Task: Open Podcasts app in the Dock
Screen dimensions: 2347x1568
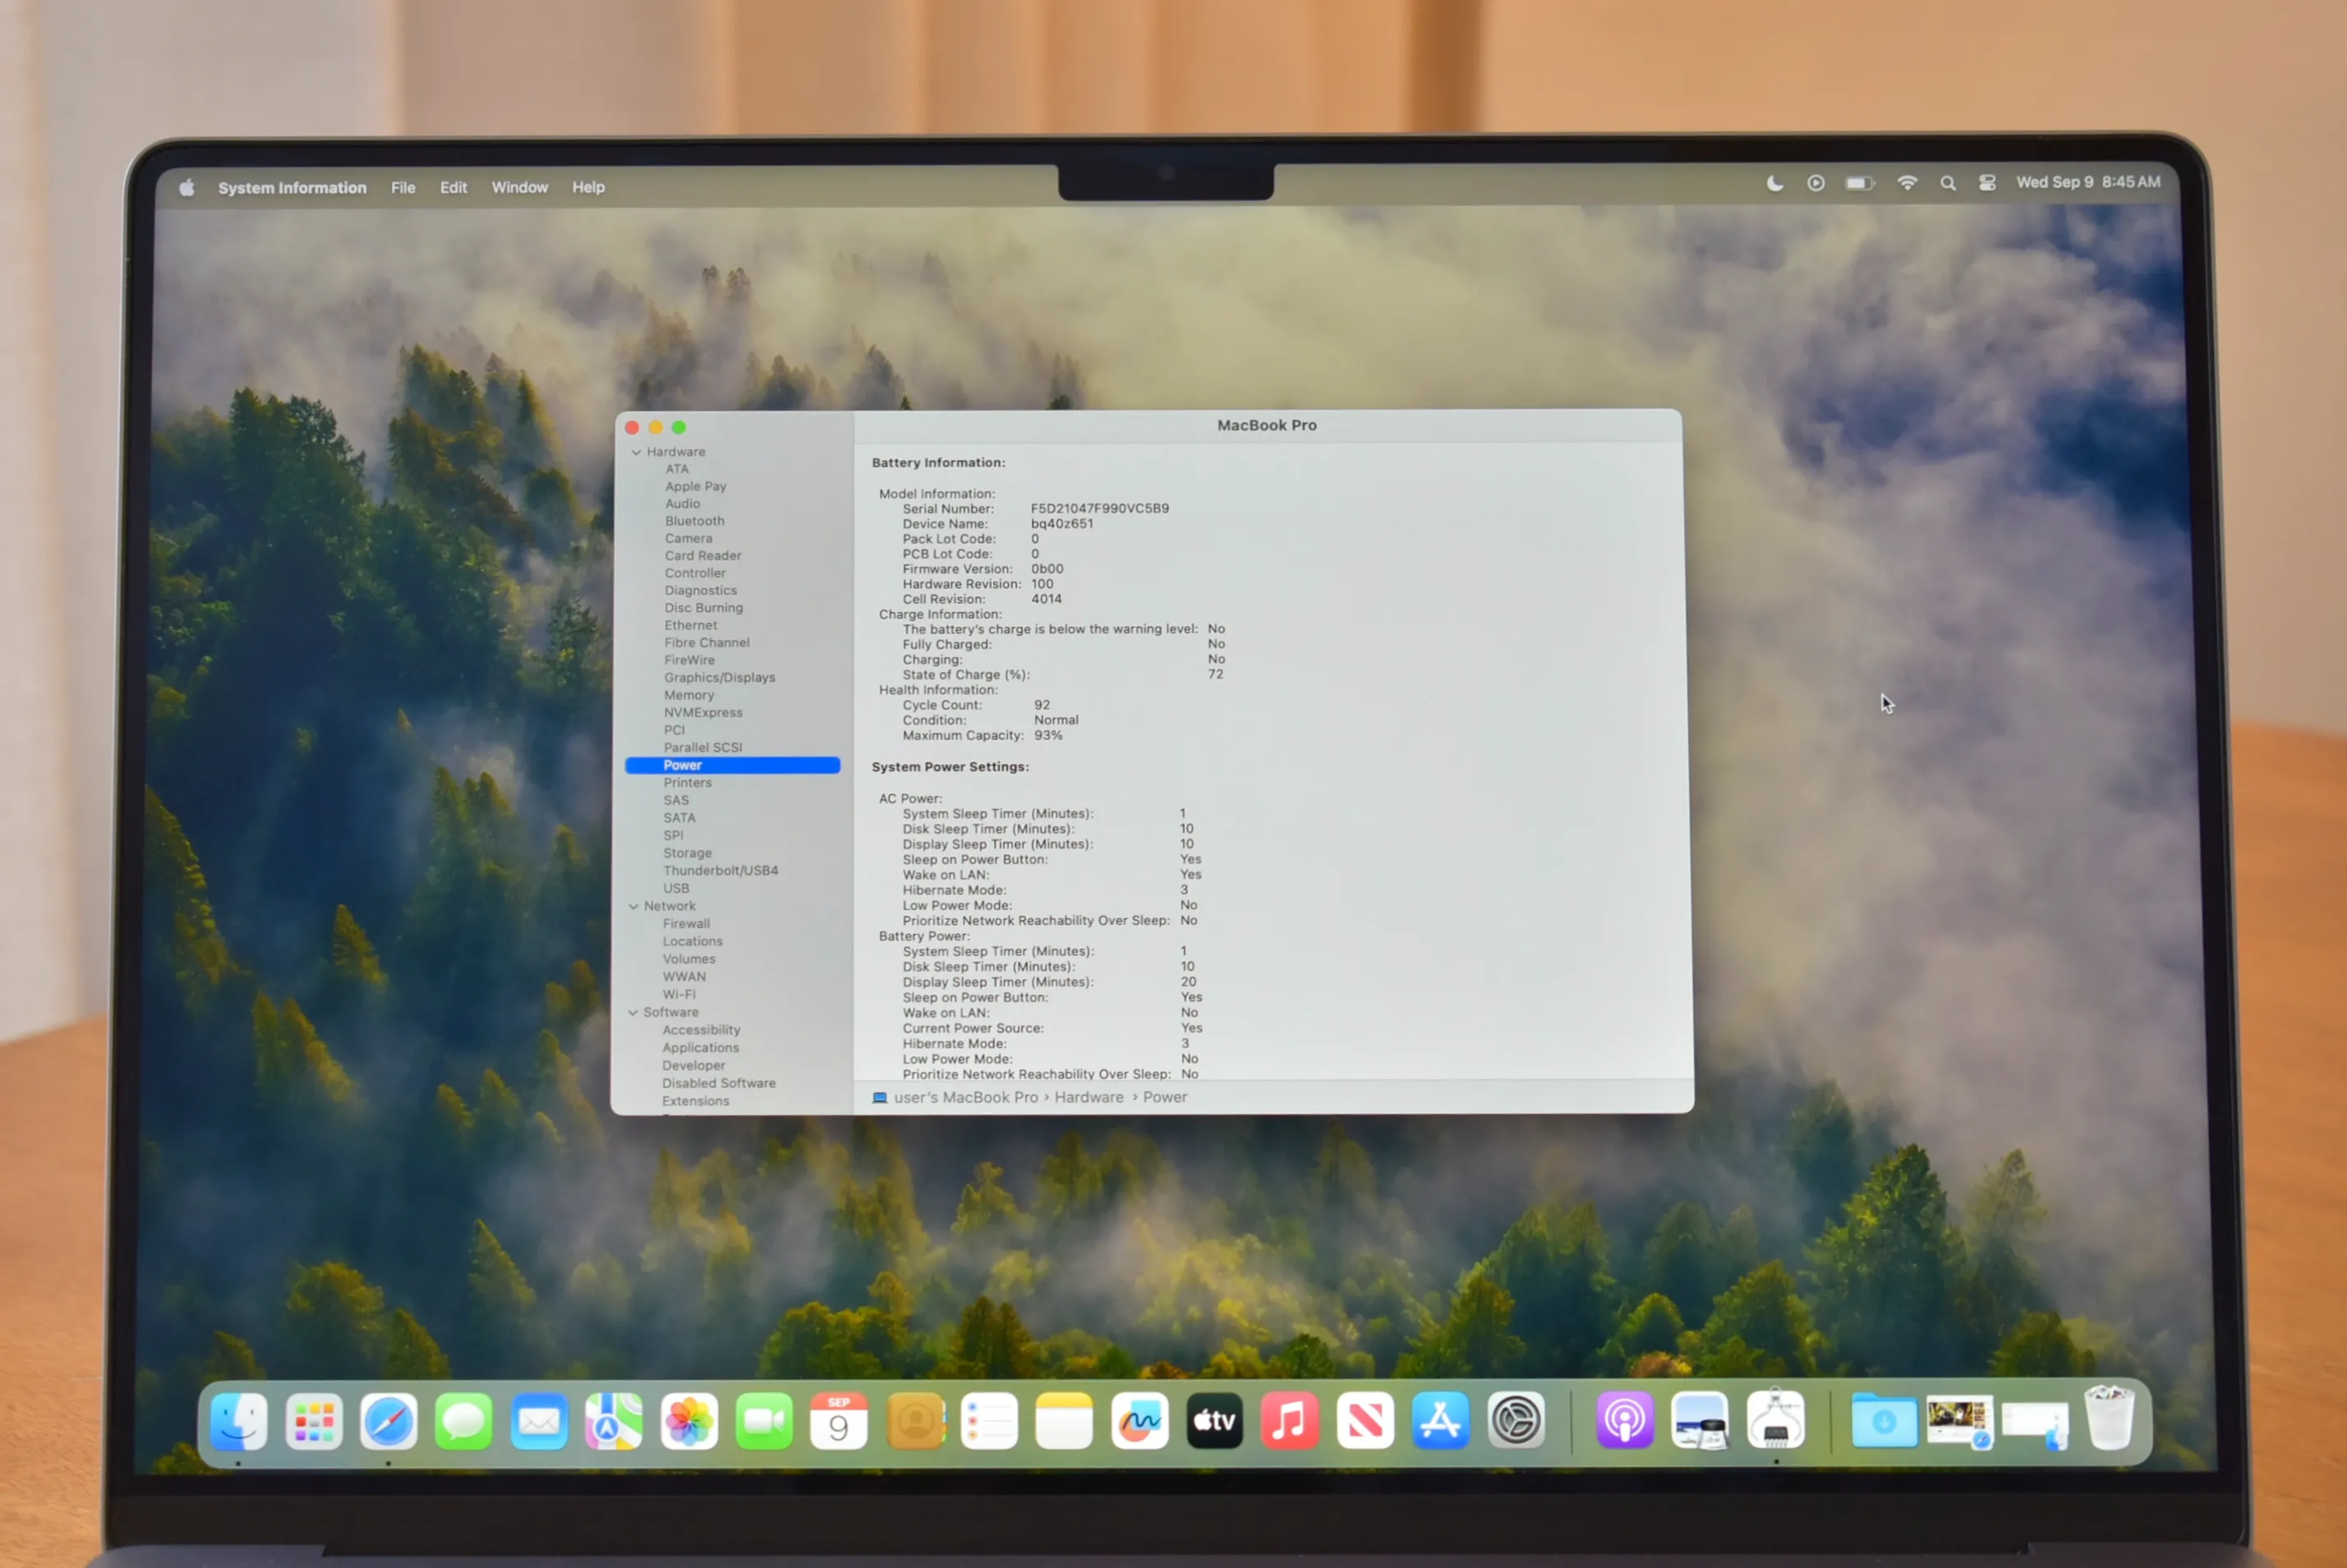Action: coord(1625,1421)
